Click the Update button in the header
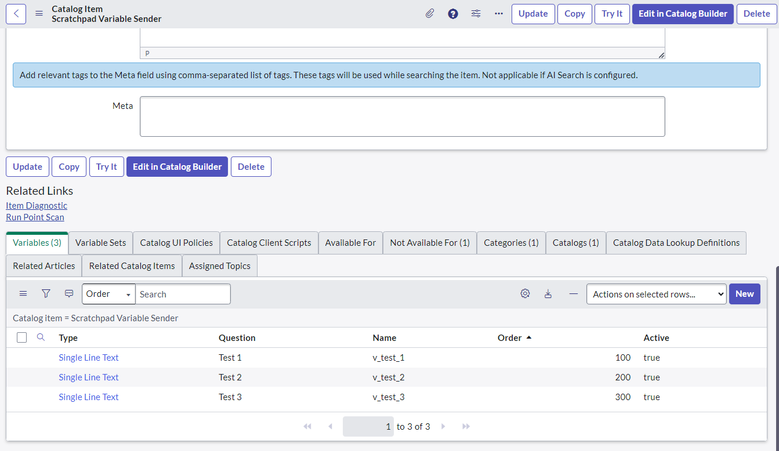The image size is (779, 451). (533, 13)
